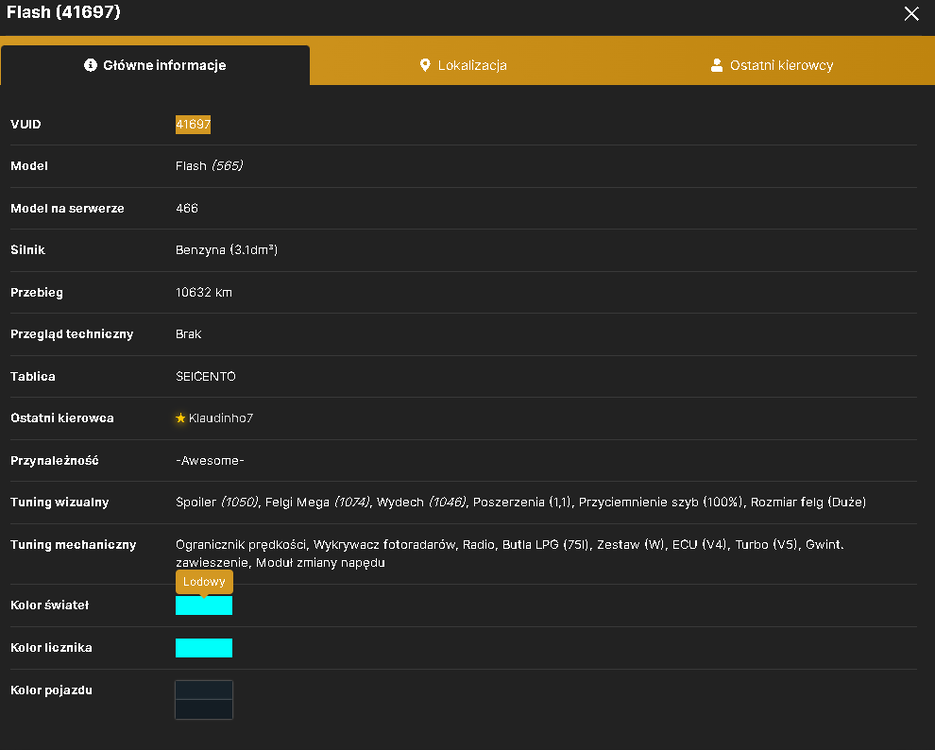The width and height of the screenshot is (935, 750).
Task: Open the Główne informacje tab
Action: point(155,65)
